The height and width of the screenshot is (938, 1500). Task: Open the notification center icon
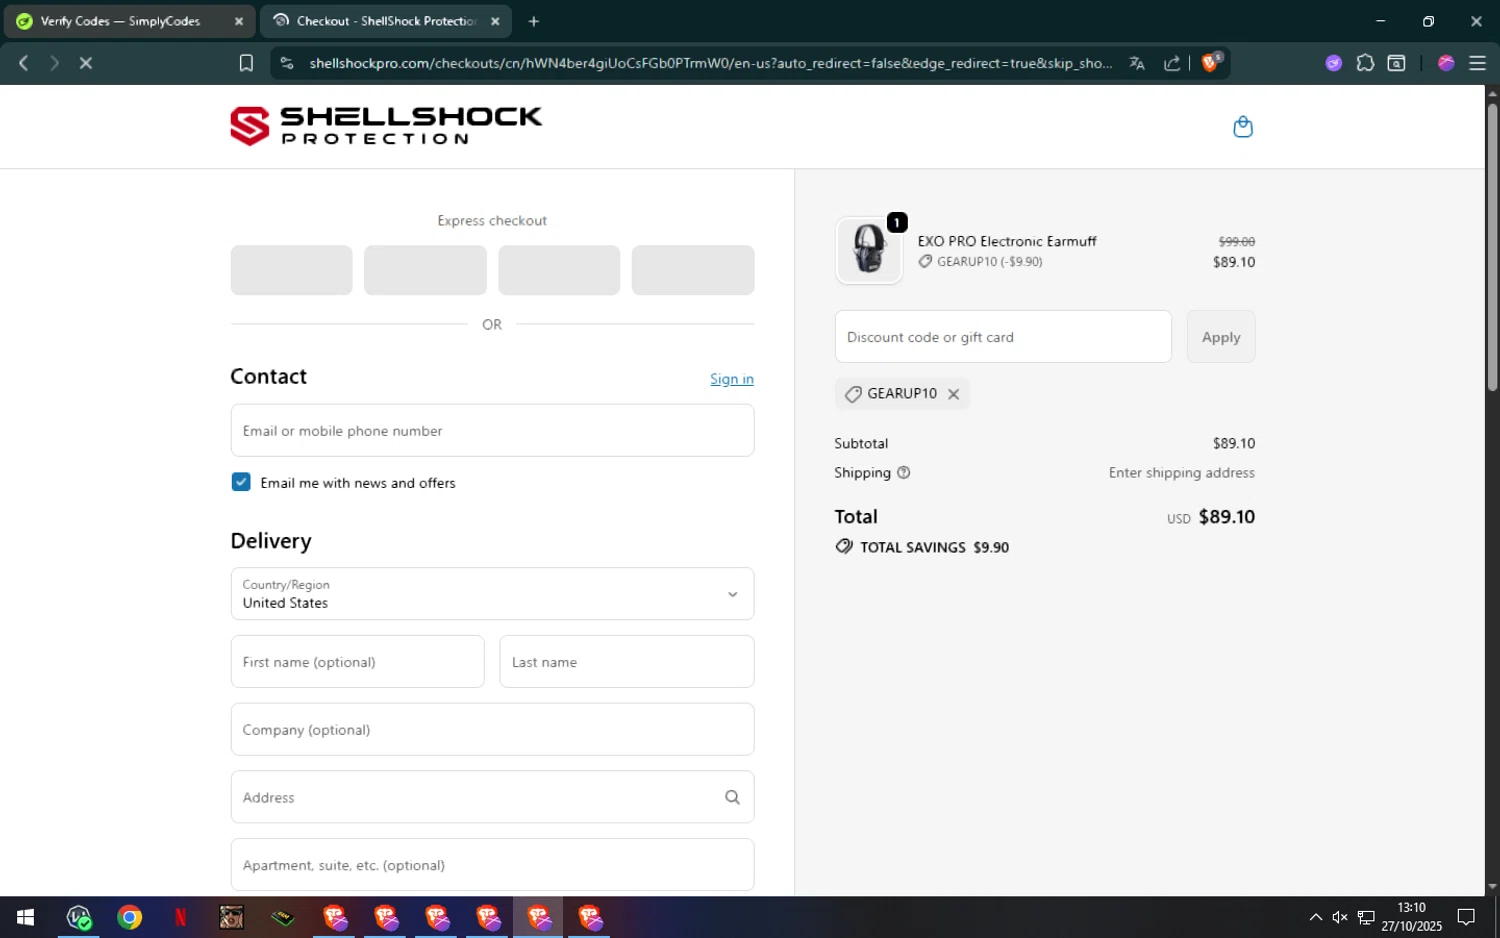pos(1466,917)
